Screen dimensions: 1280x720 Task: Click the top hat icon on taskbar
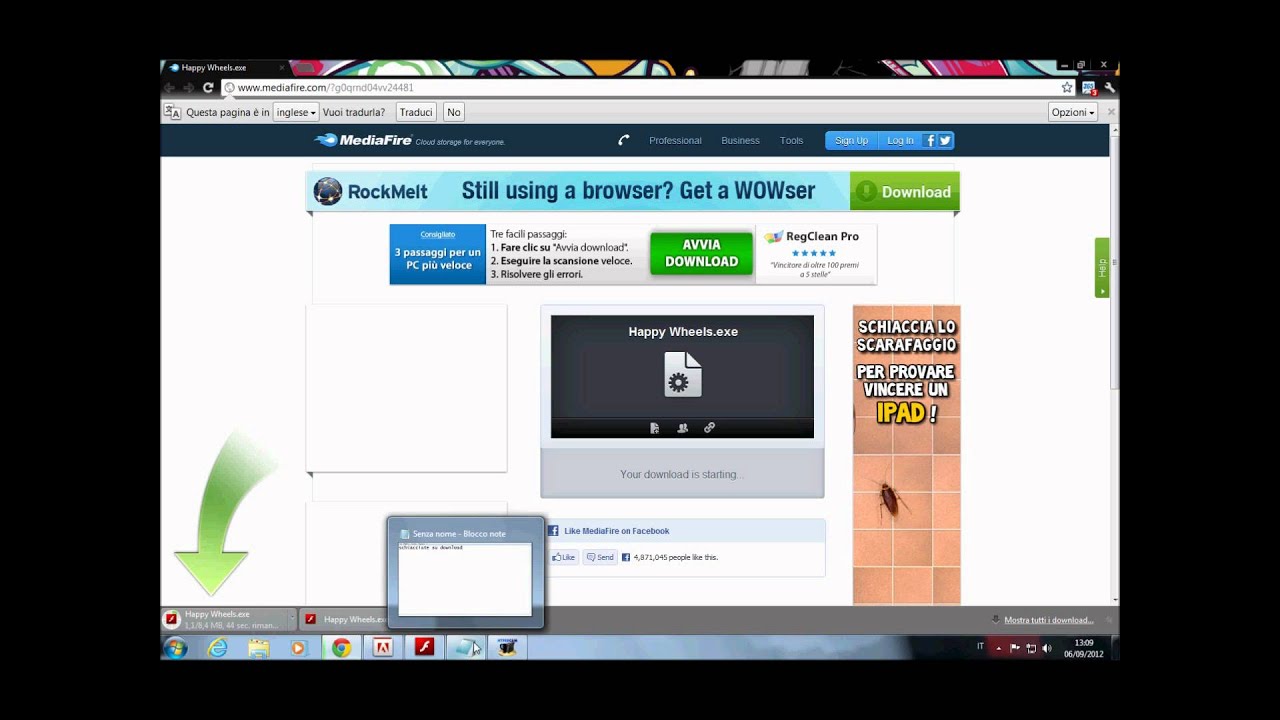507,648
